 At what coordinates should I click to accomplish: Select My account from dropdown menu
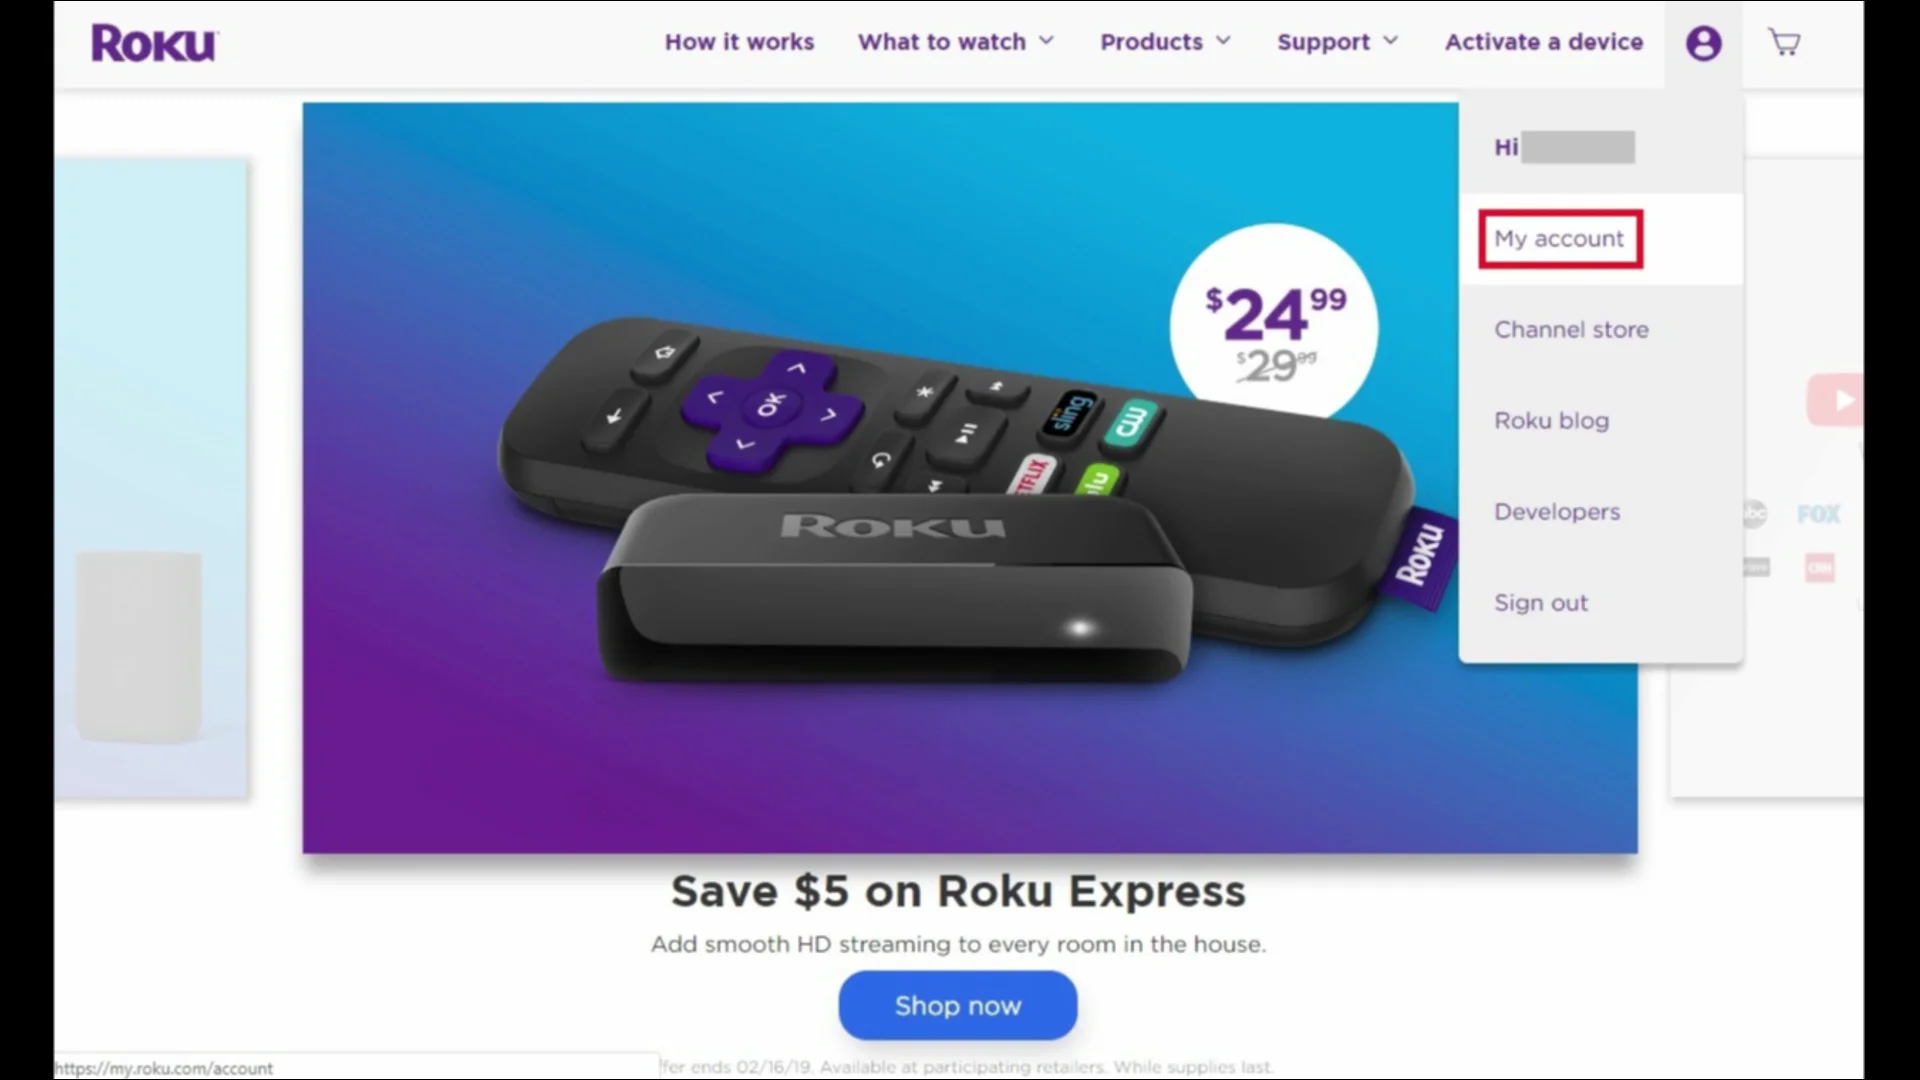click(1559, 239)
